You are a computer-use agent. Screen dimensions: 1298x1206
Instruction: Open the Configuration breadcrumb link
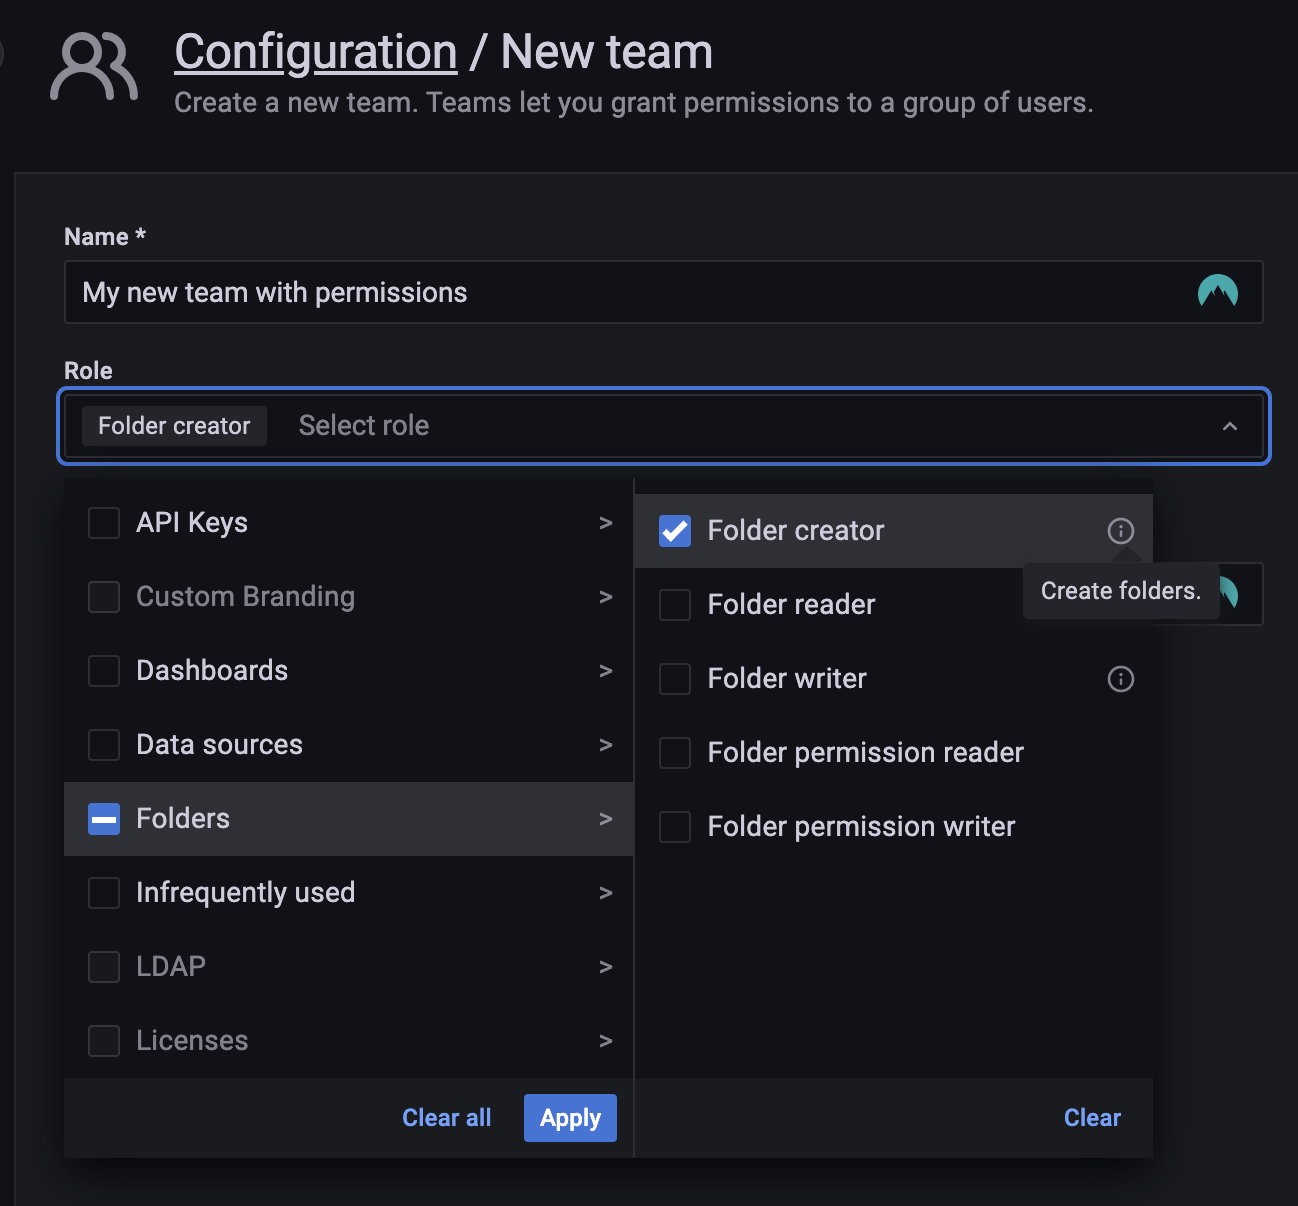click(x=315, y=51)
